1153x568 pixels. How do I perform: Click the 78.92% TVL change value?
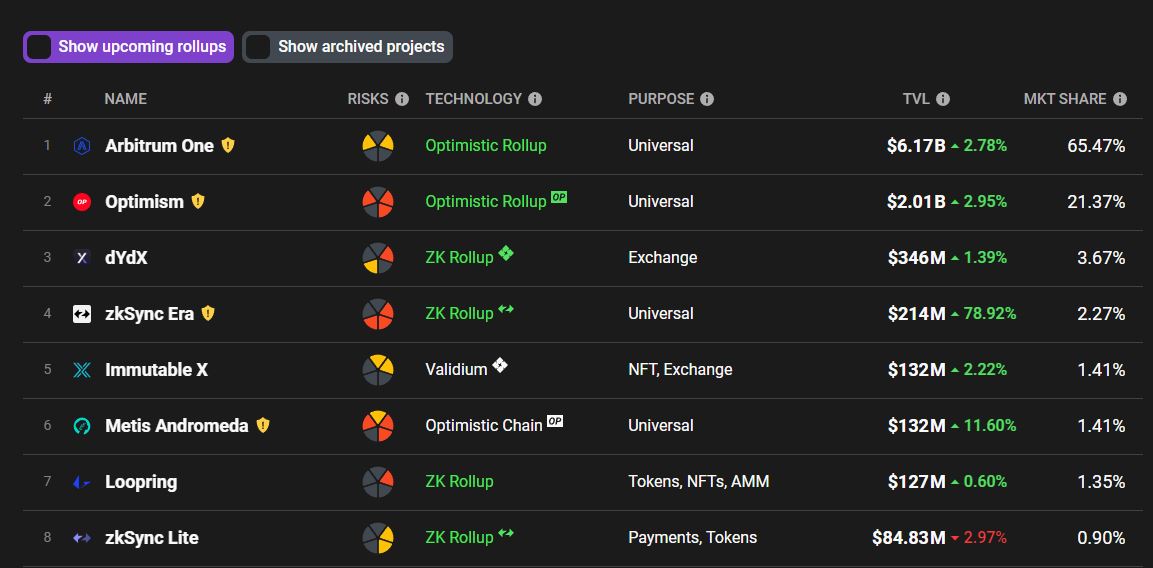(990, 313)
